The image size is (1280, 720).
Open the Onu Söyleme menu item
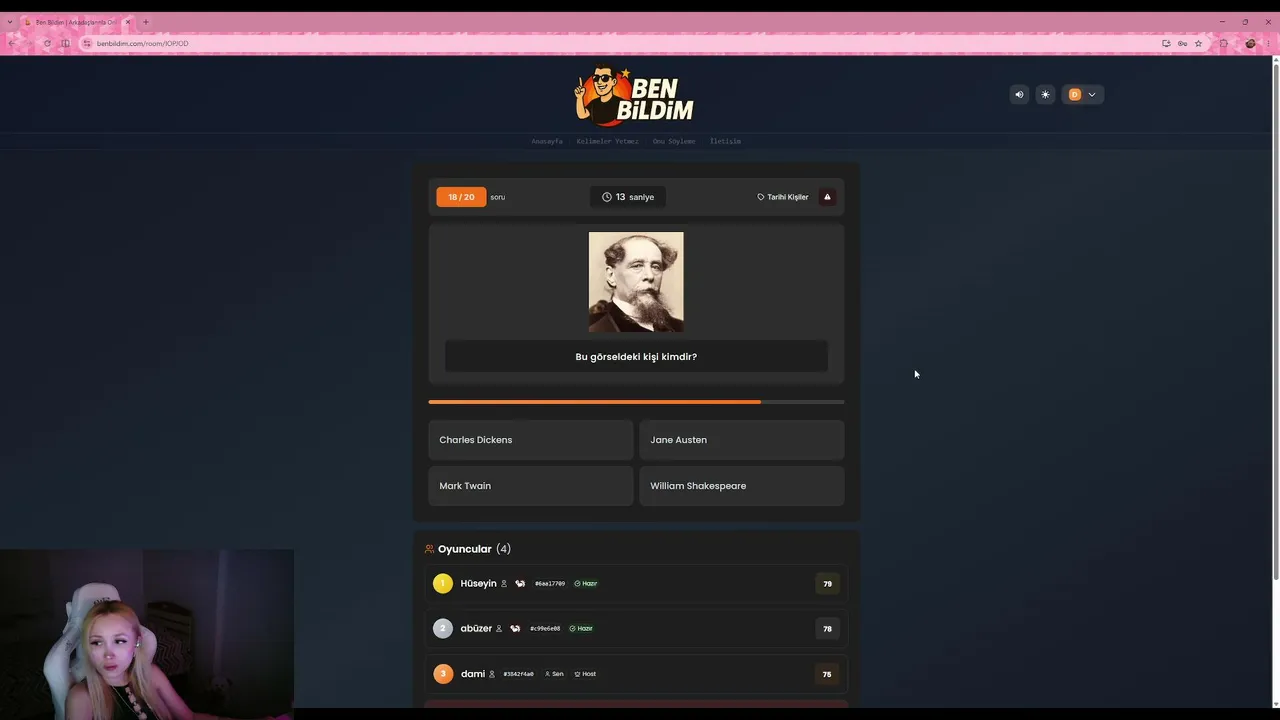[674, 142]
